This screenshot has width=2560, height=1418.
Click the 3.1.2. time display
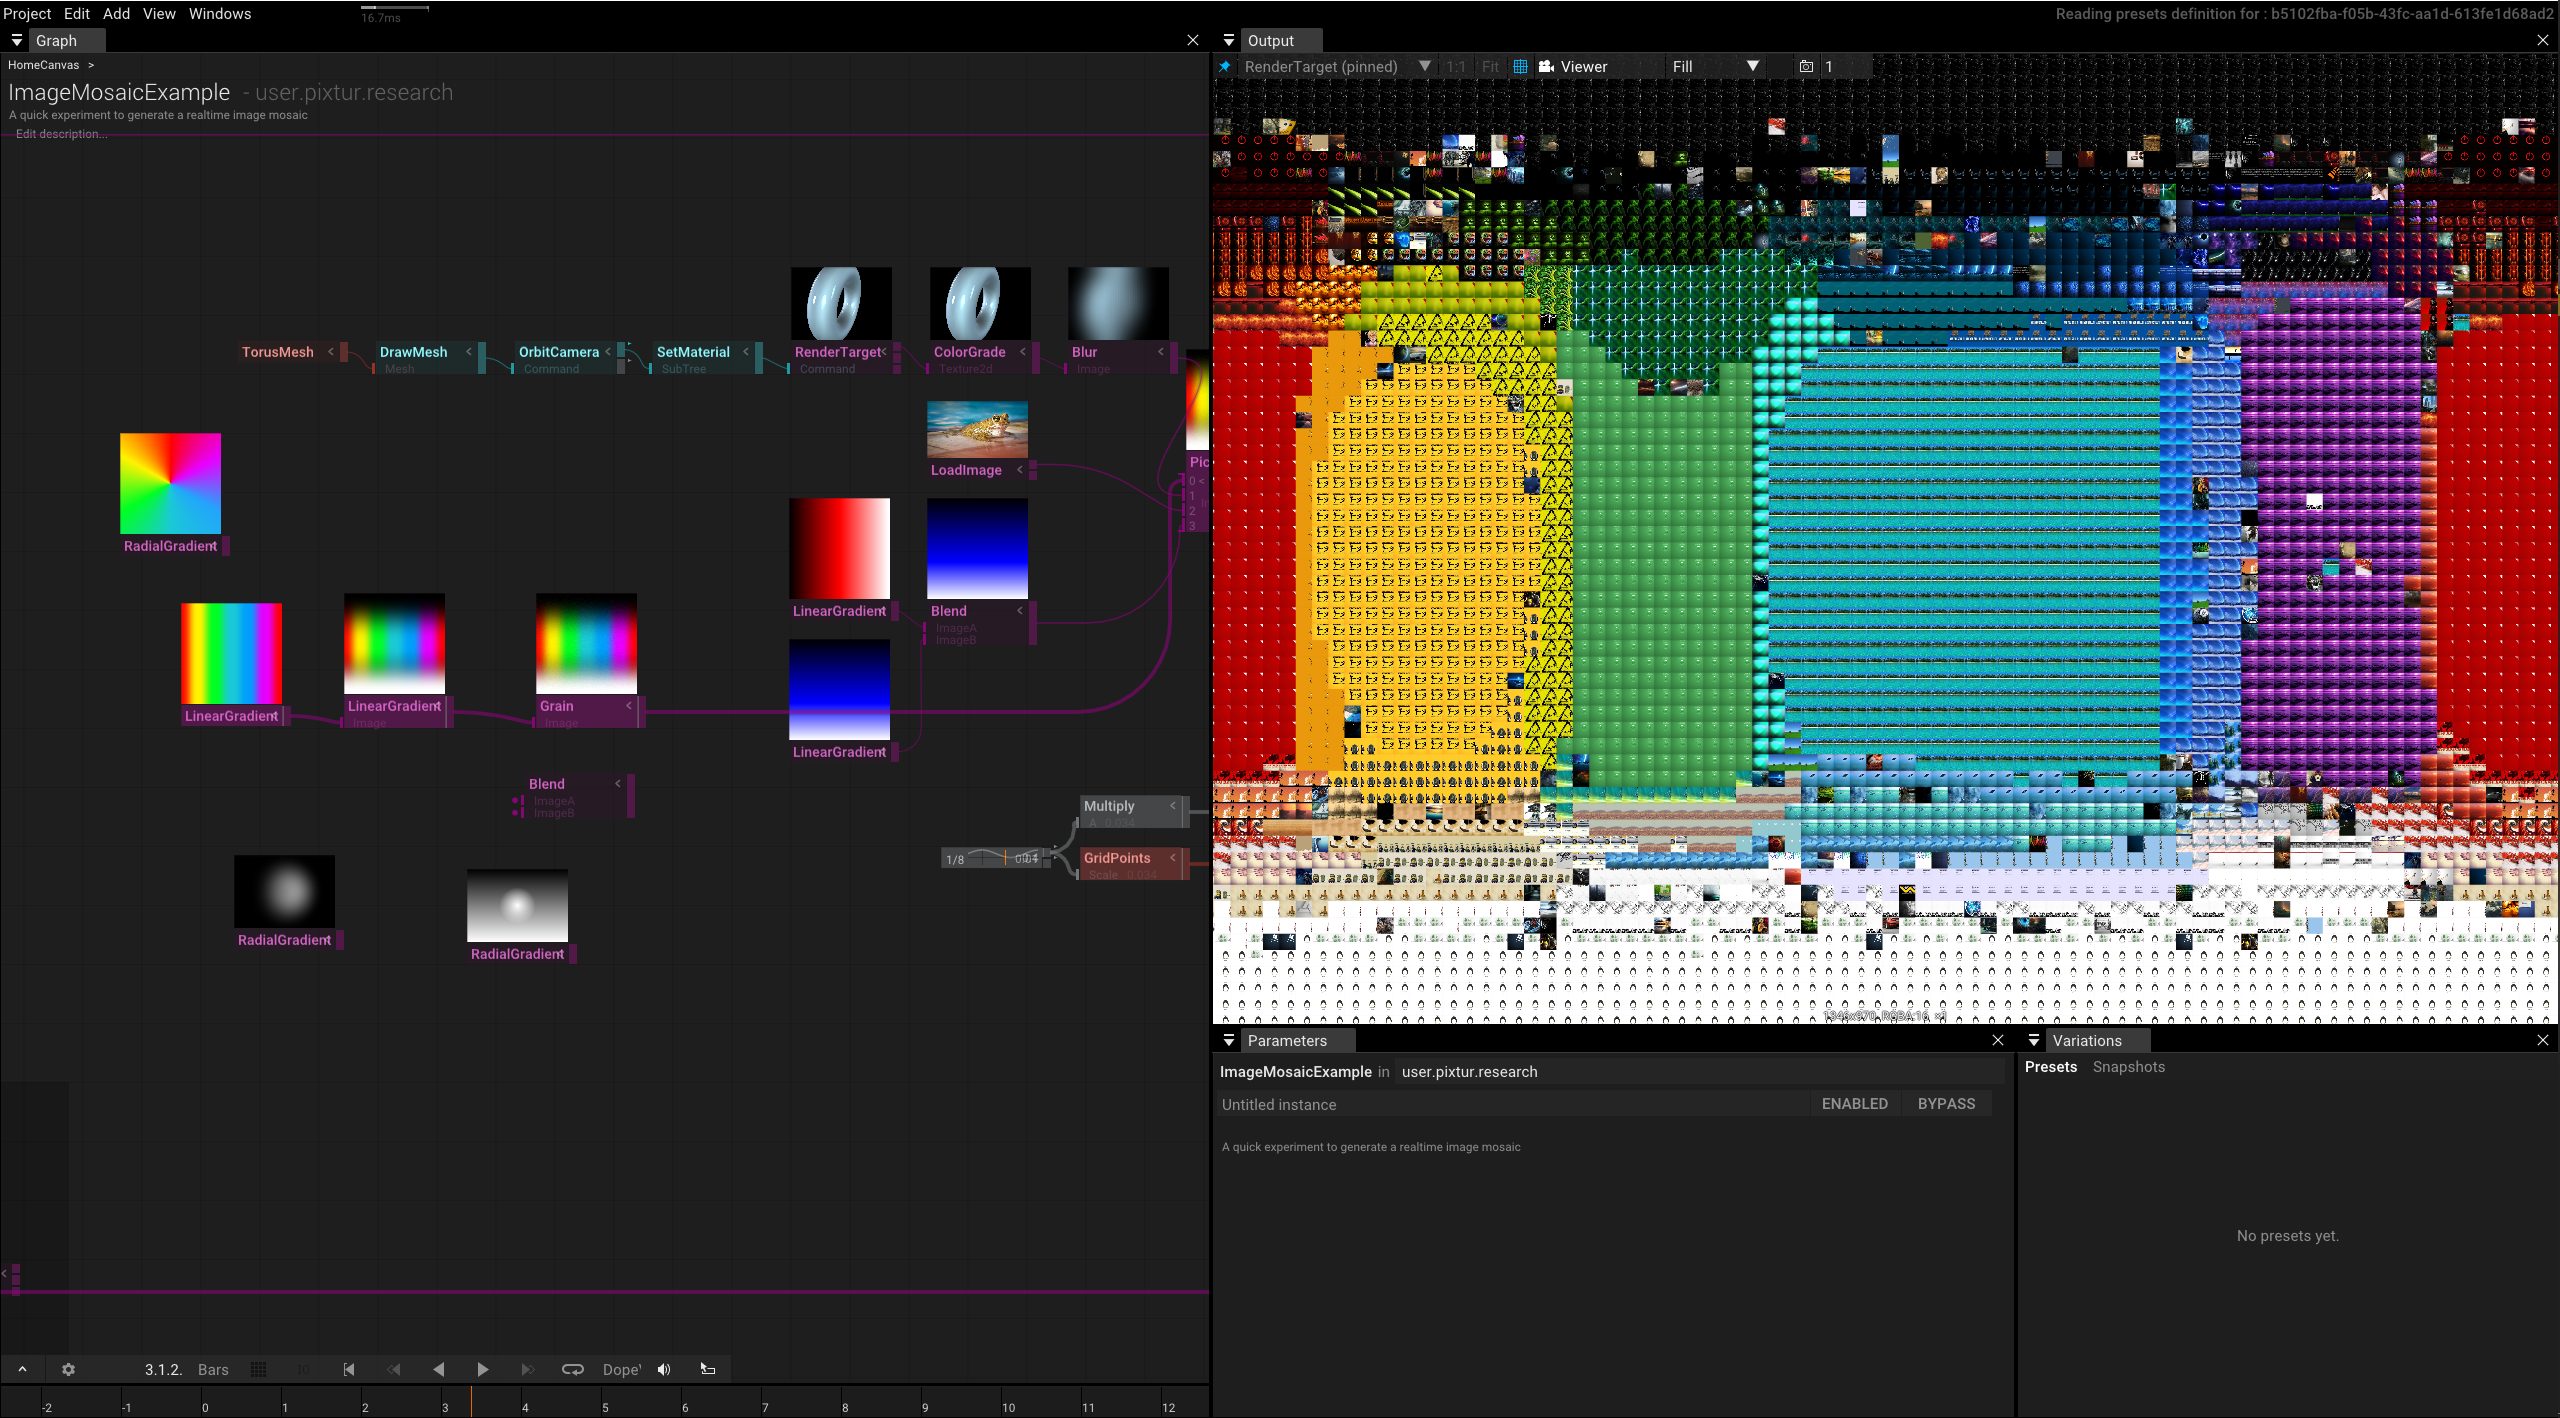(163, 1369)
